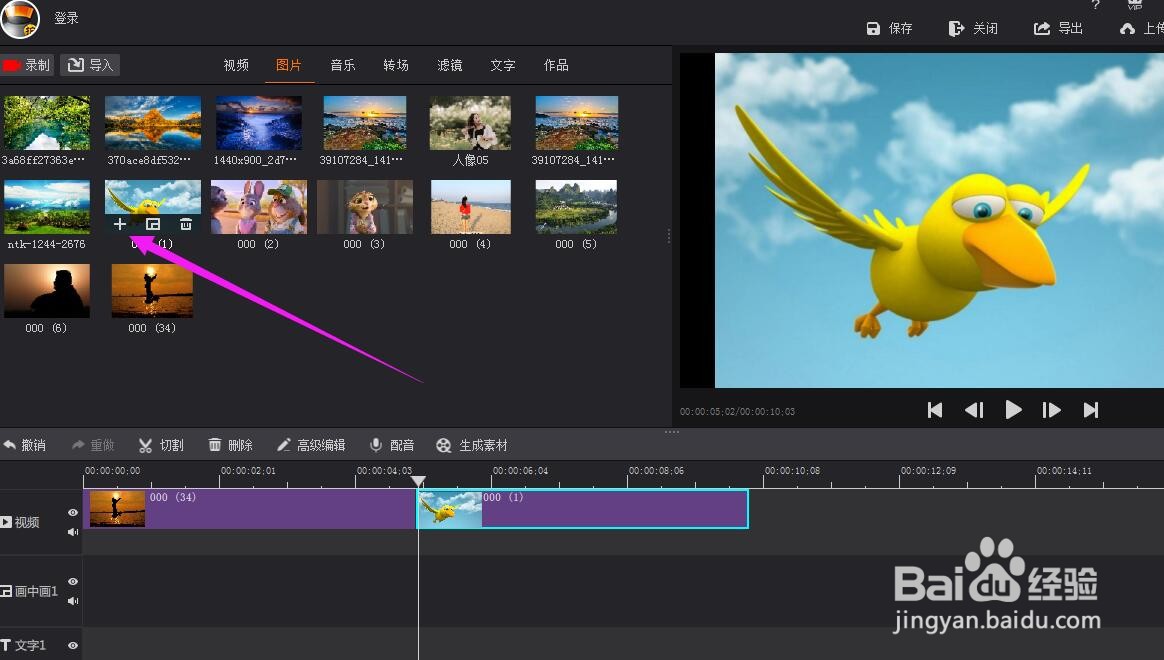This screenshot has height=660, width=1164.
Task: Select thumbnail 000 (6) silhouette
Action: (x=47, y=291)
